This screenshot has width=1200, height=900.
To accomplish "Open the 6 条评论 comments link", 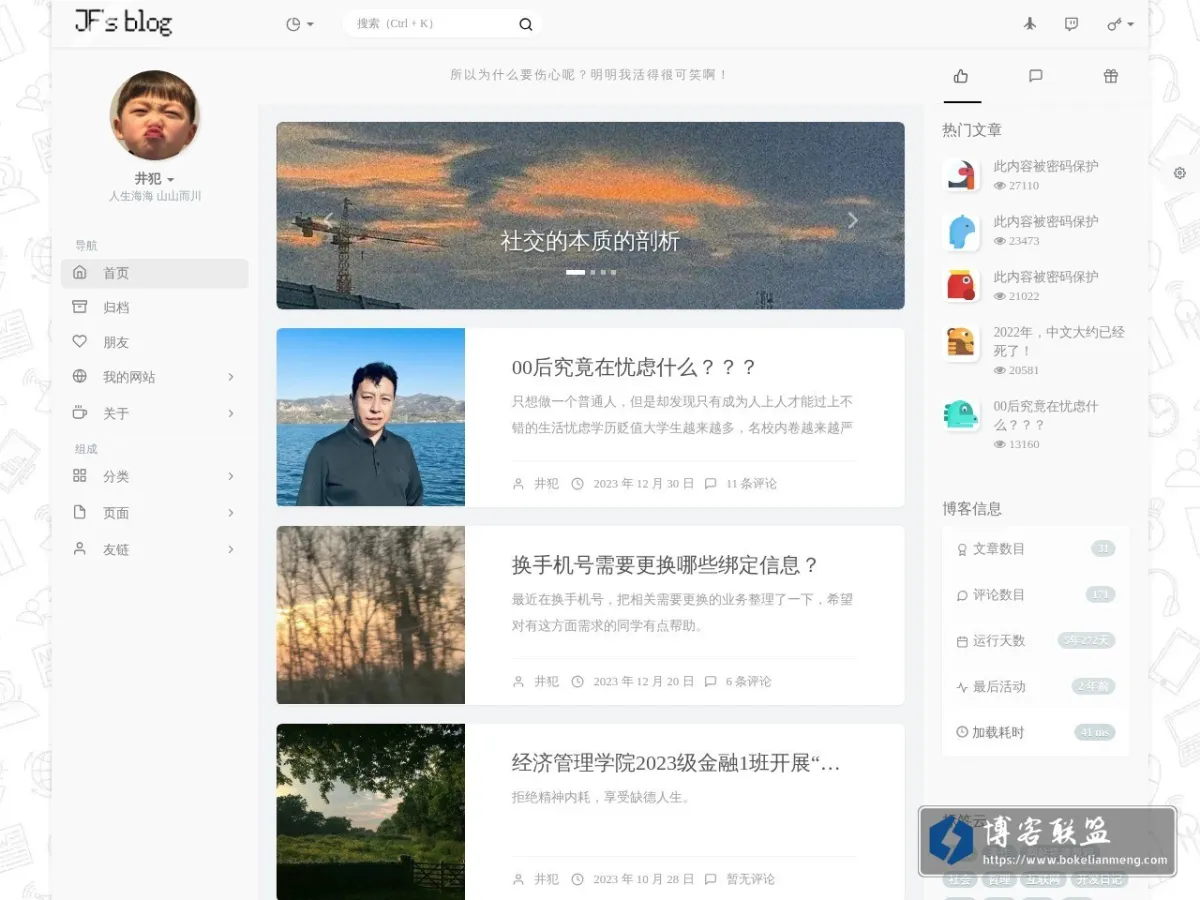I will 748,681.
